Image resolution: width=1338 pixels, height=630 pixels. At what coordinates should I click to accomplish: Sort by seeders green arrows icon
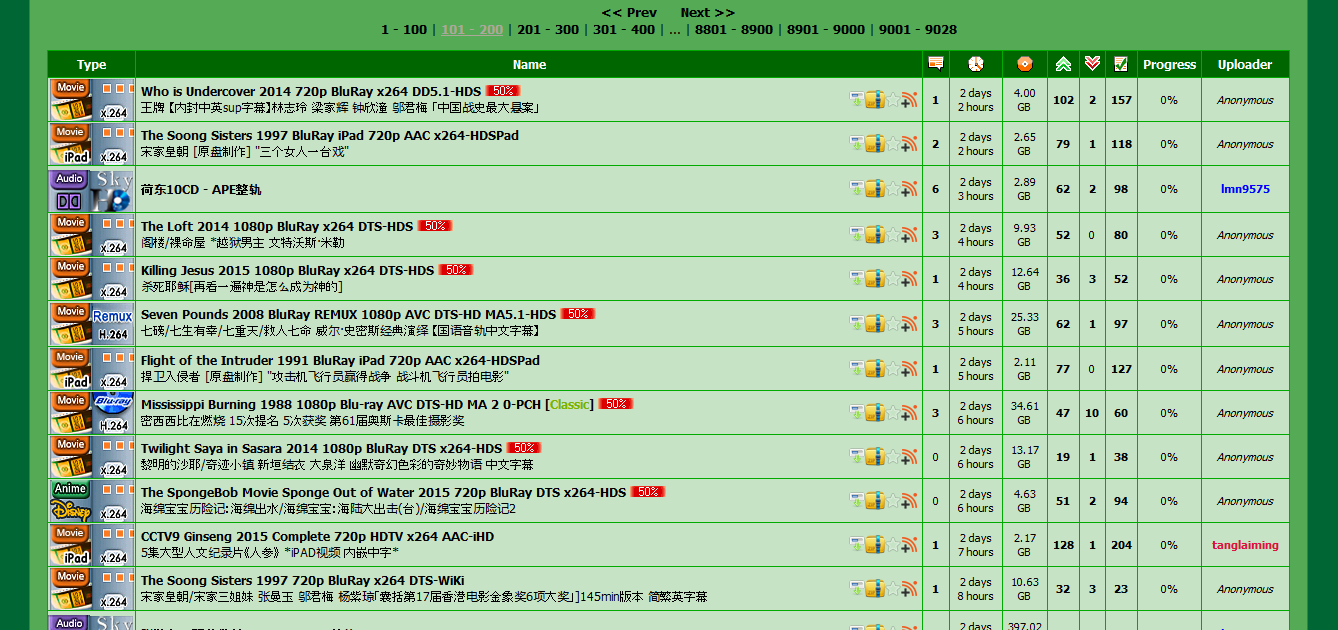tap(1063, 64)
